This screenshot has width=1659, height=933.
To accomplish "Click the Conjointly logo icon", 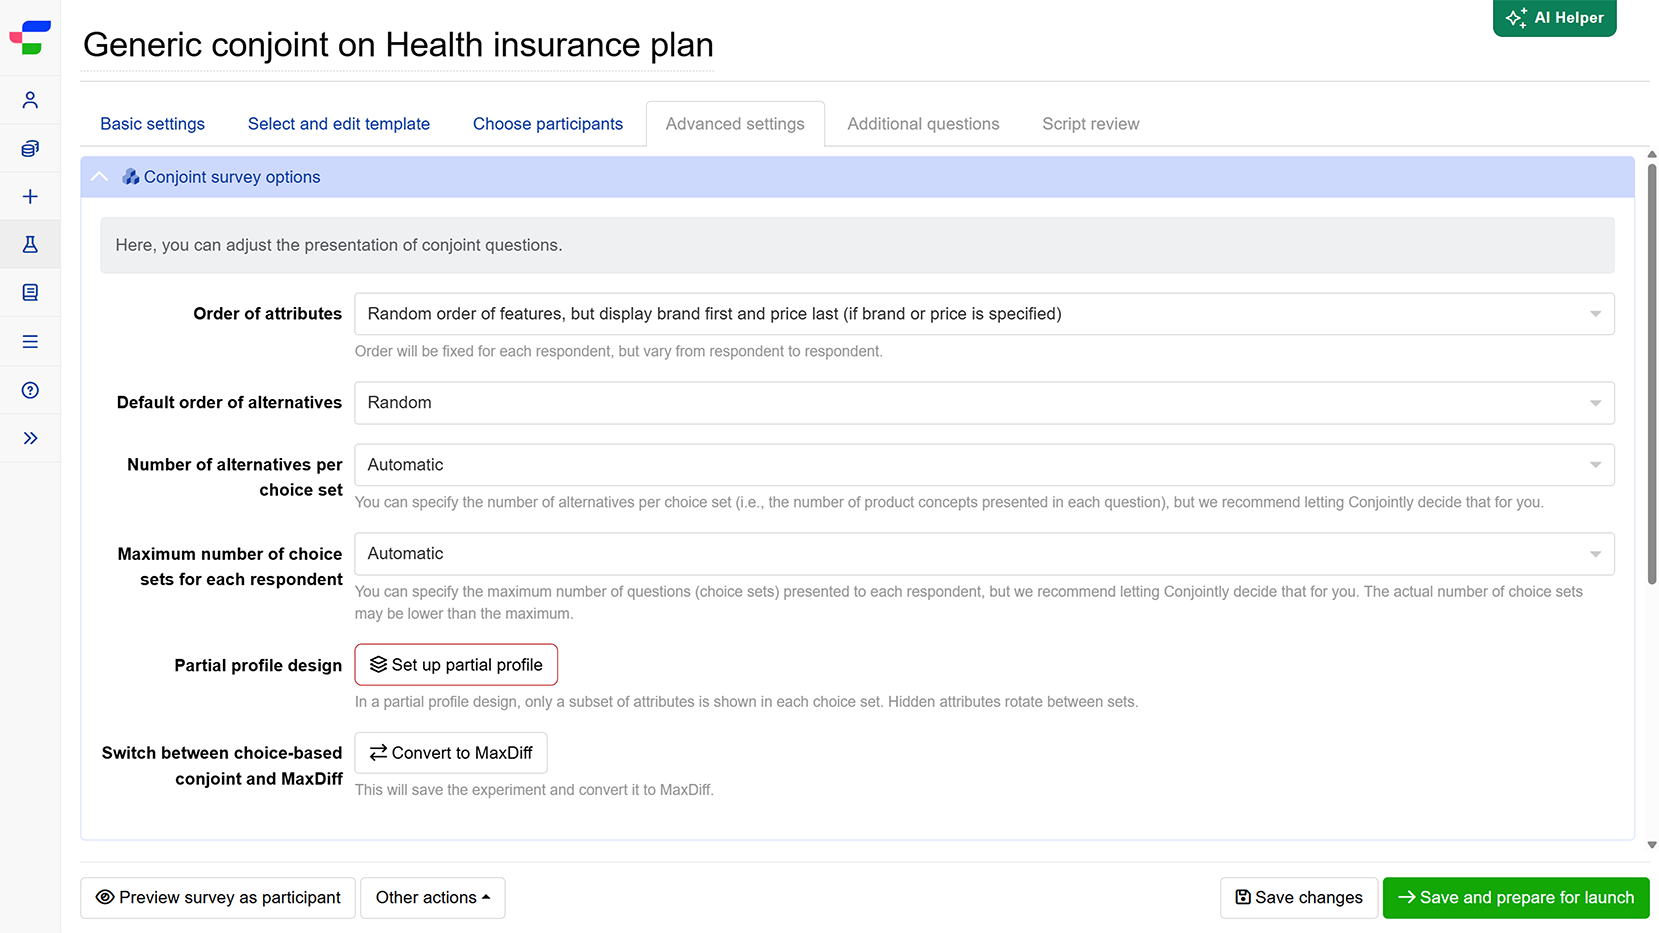I will point(30,38).
